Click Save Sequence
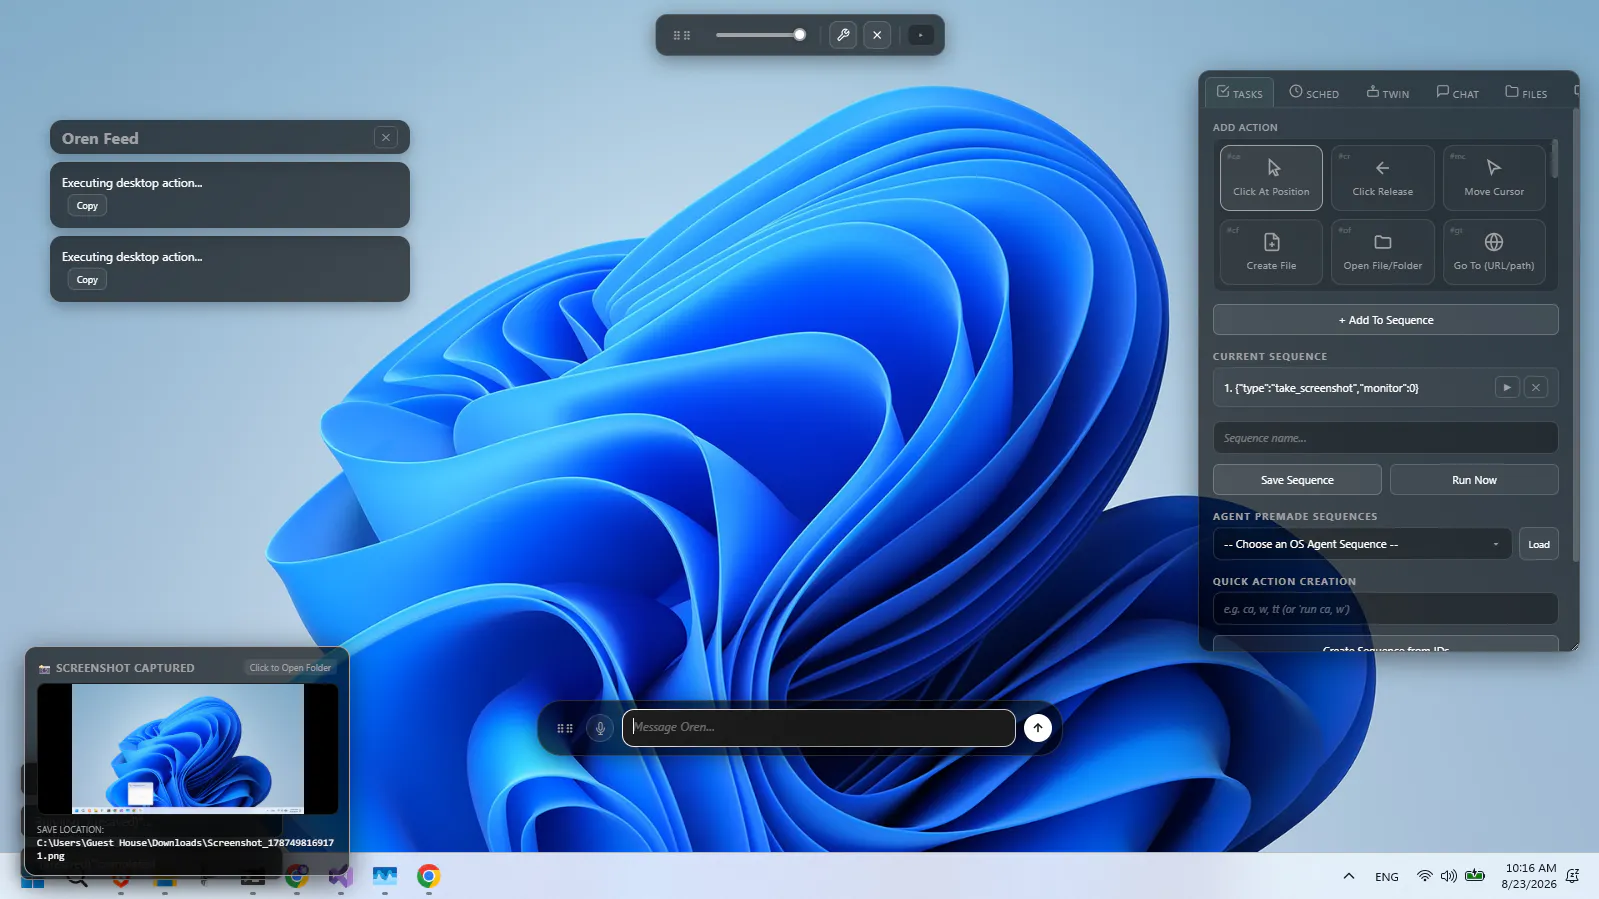The image size is (1599, 899). coord(1297,480)
